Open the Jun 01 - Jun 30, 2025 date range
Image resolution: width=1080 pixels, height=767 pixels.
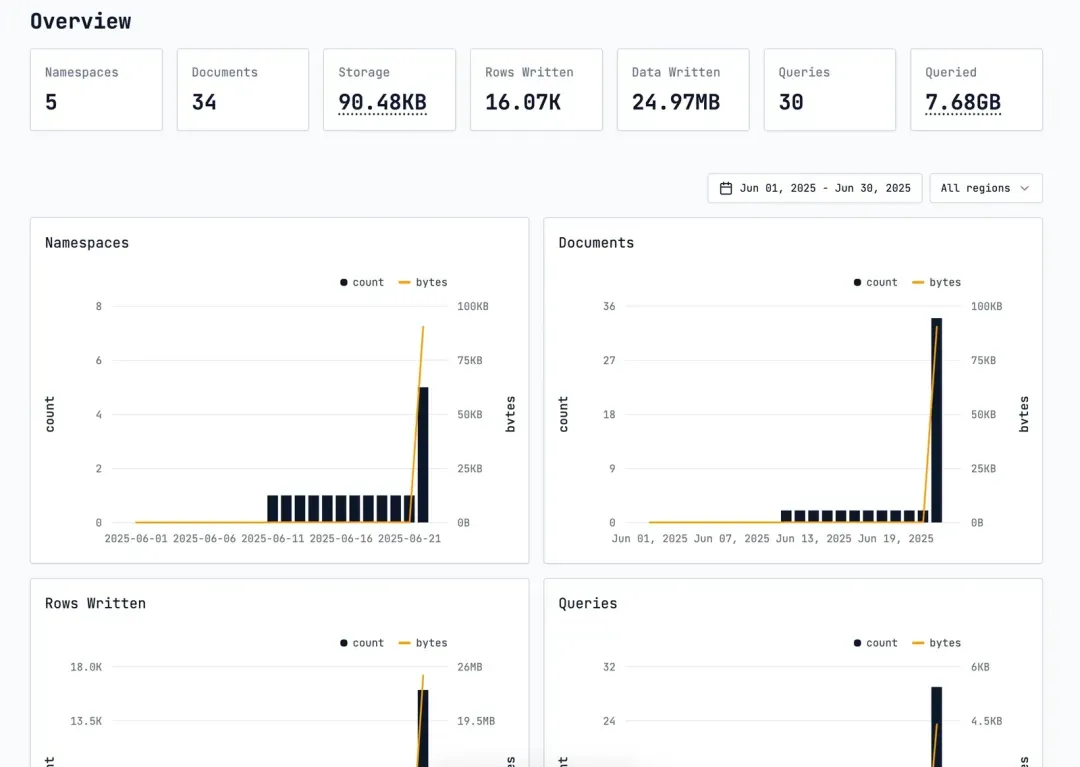click(815, 188)
